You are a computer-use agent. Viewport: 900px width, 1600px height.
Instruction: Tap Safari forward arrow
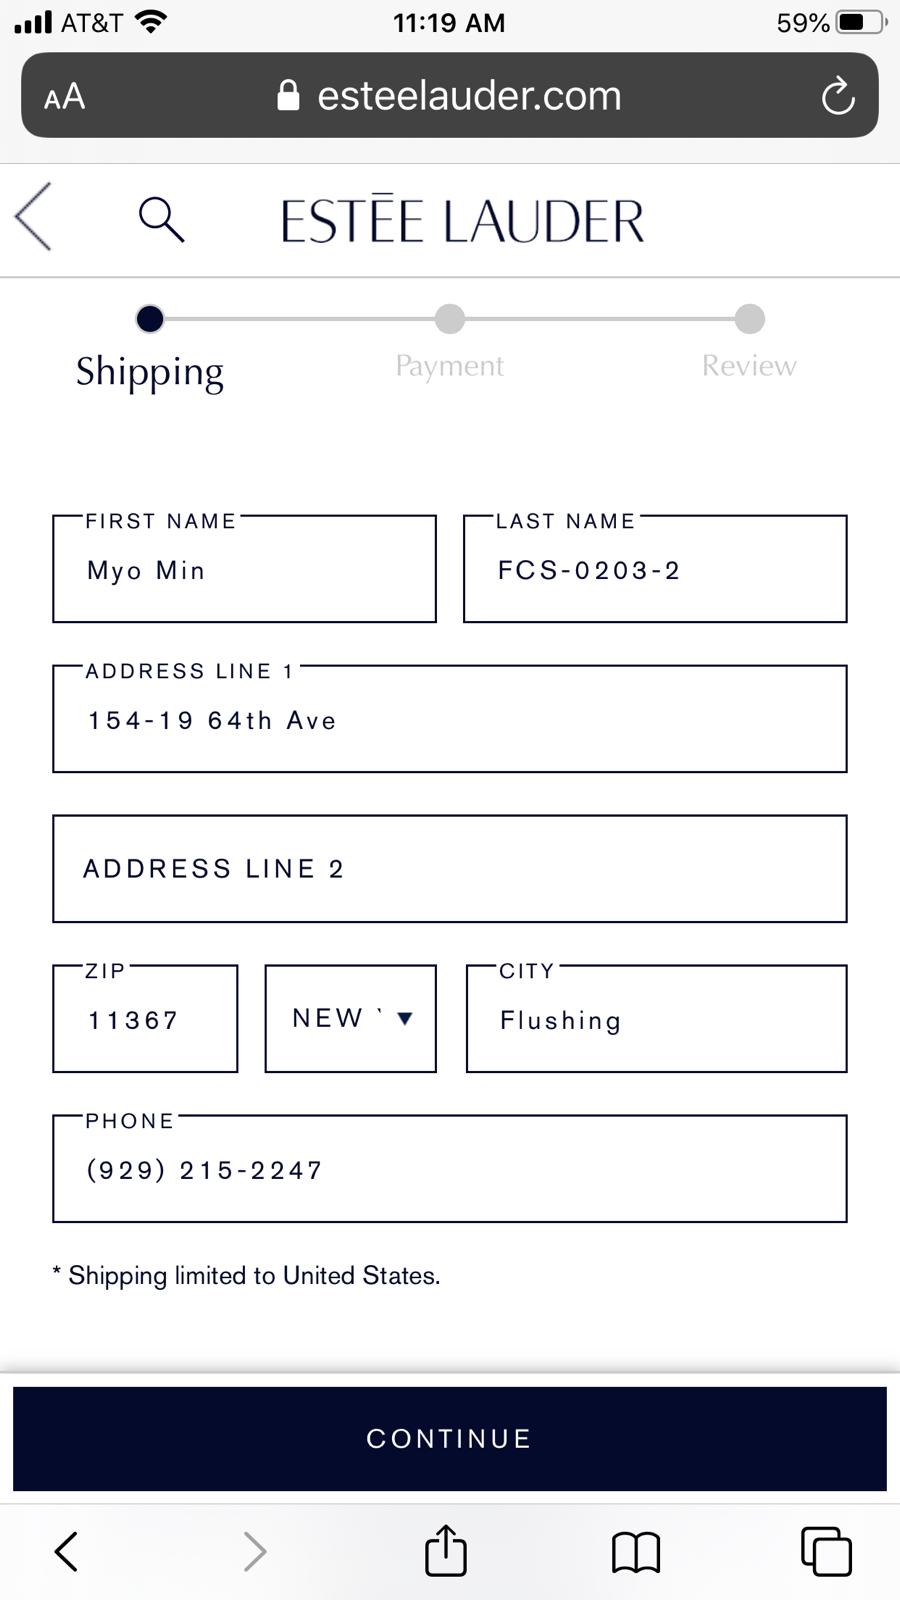pyautogui.click(x=255, y=1552)
